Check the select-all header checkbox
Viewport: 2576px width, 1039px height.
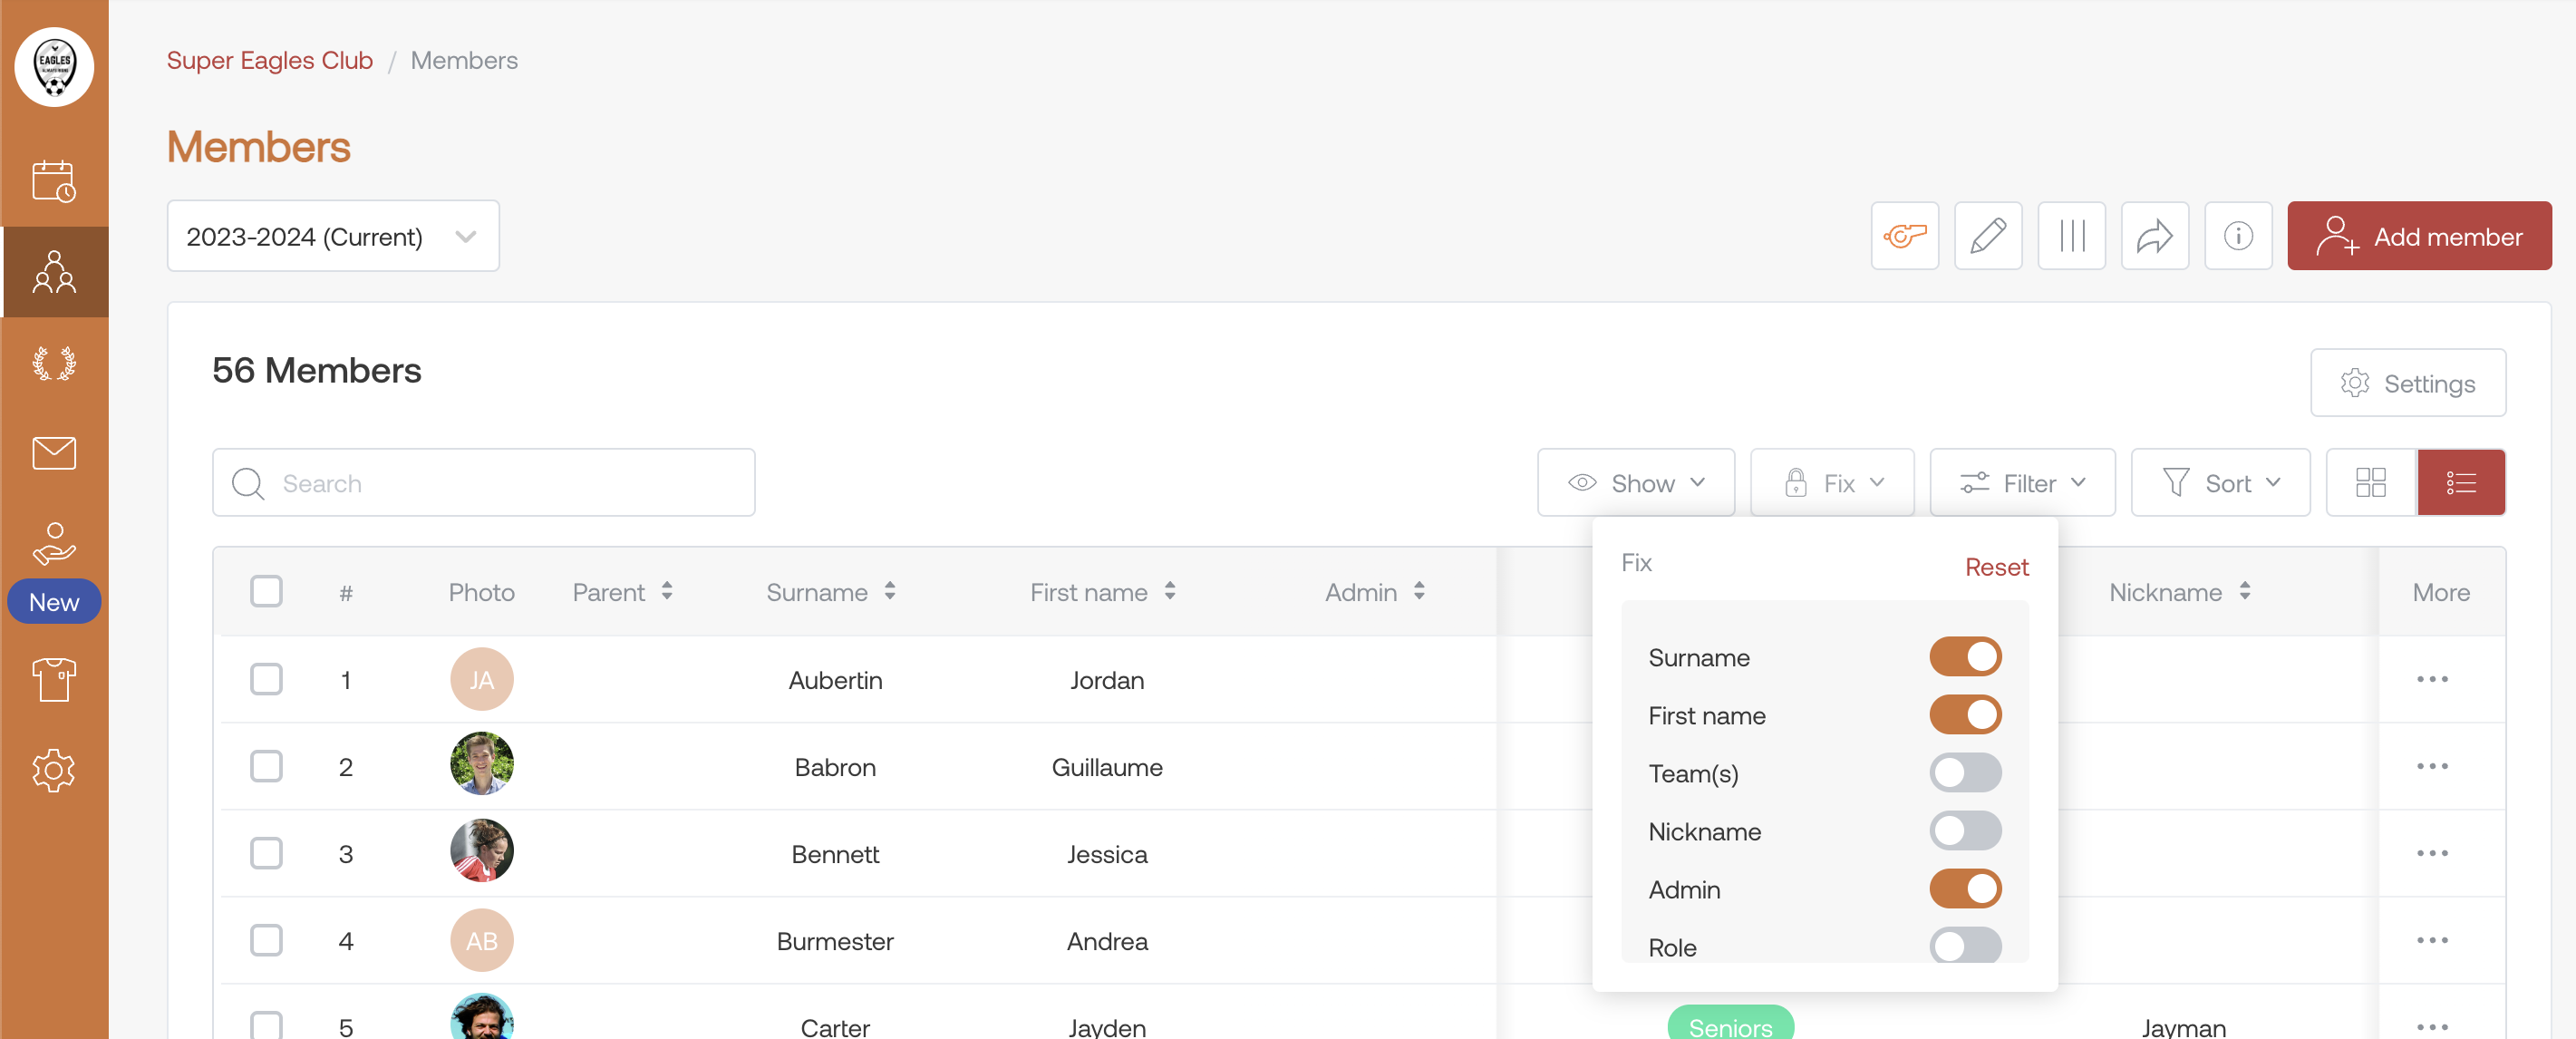(x=266, y=591)
